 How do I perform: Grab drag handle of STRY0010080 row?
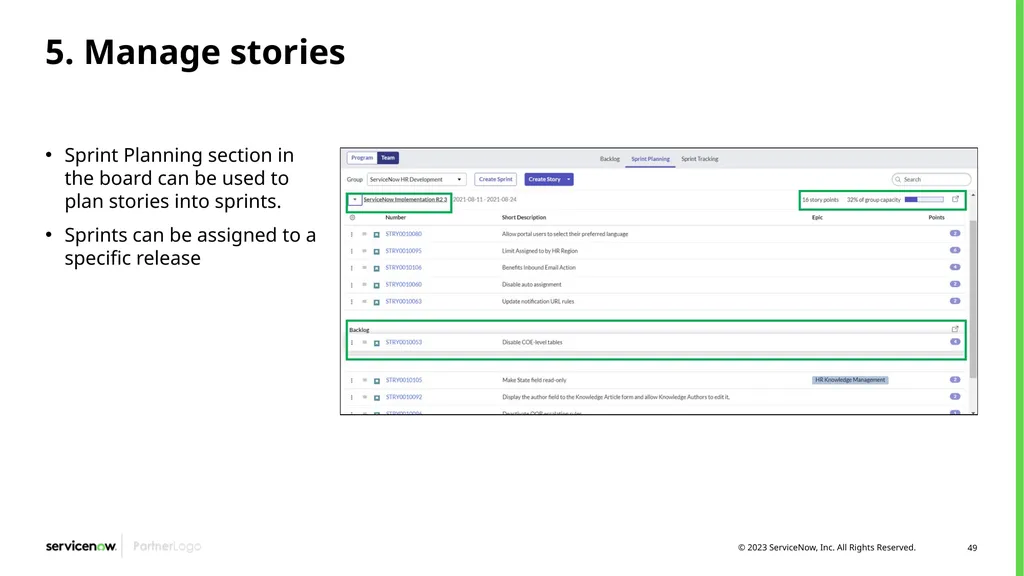click(x=364, y=234)
